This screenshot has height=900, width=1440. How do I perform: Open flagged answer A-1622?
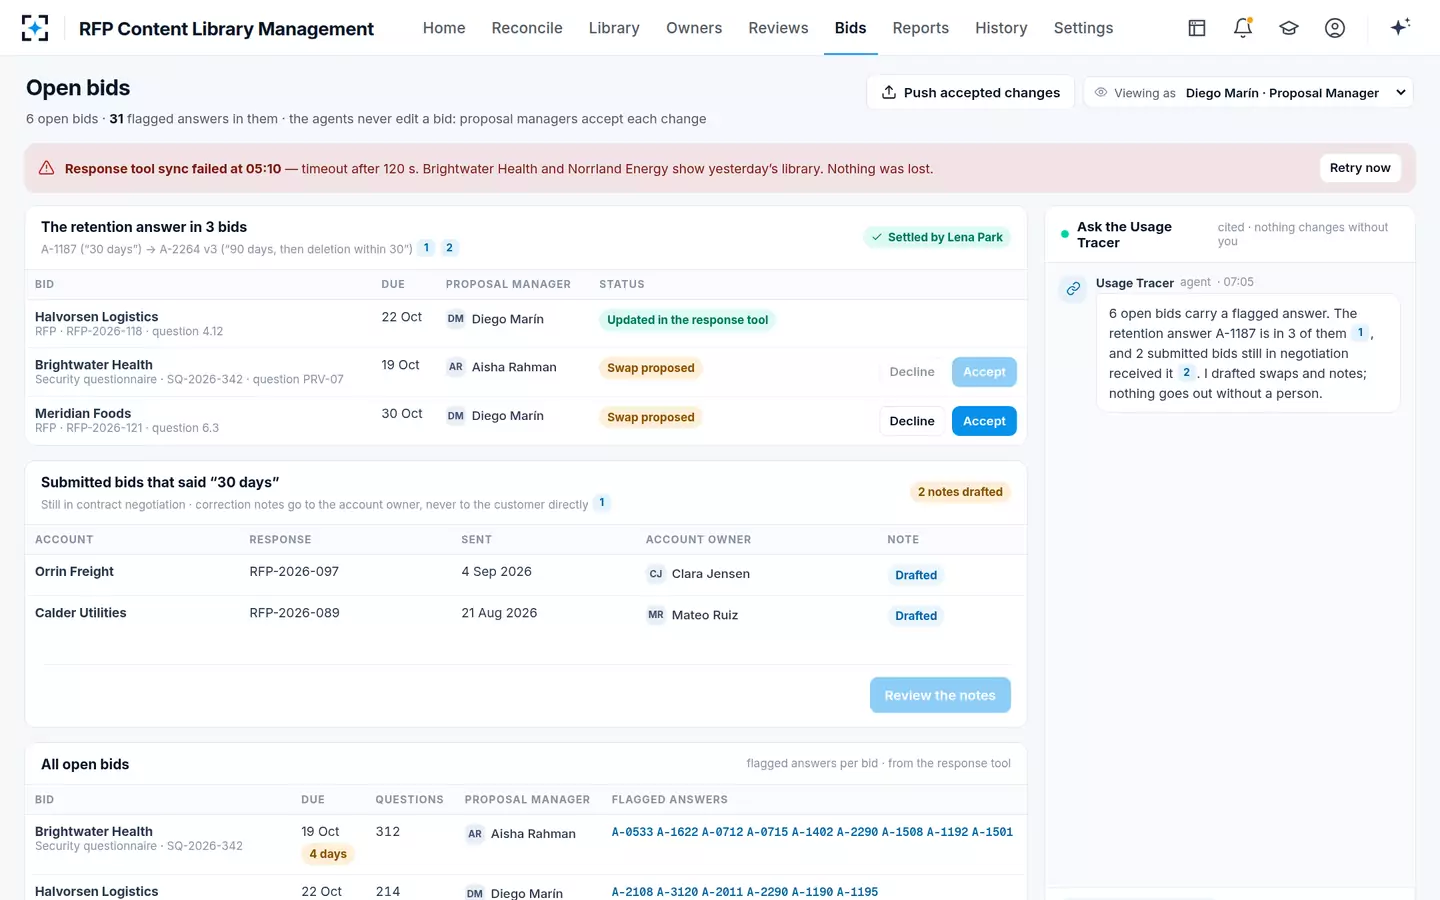click(x=677, y=832)
